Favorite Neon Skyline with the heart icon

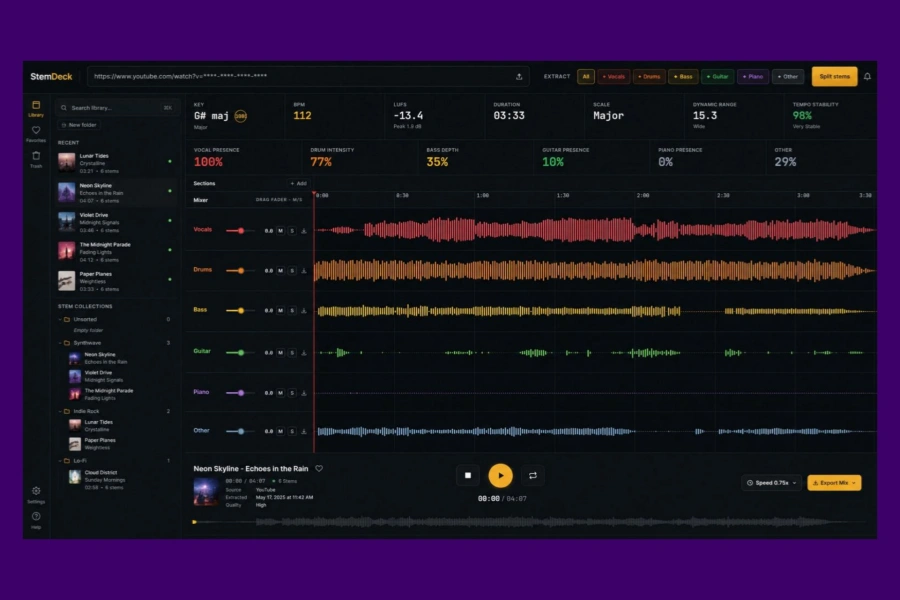pyautogui.click(x=319, y=469)
